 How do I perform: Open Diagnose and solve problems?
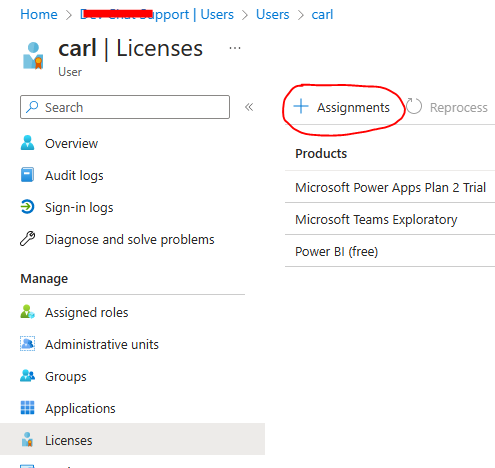click(x=129, y=239)
